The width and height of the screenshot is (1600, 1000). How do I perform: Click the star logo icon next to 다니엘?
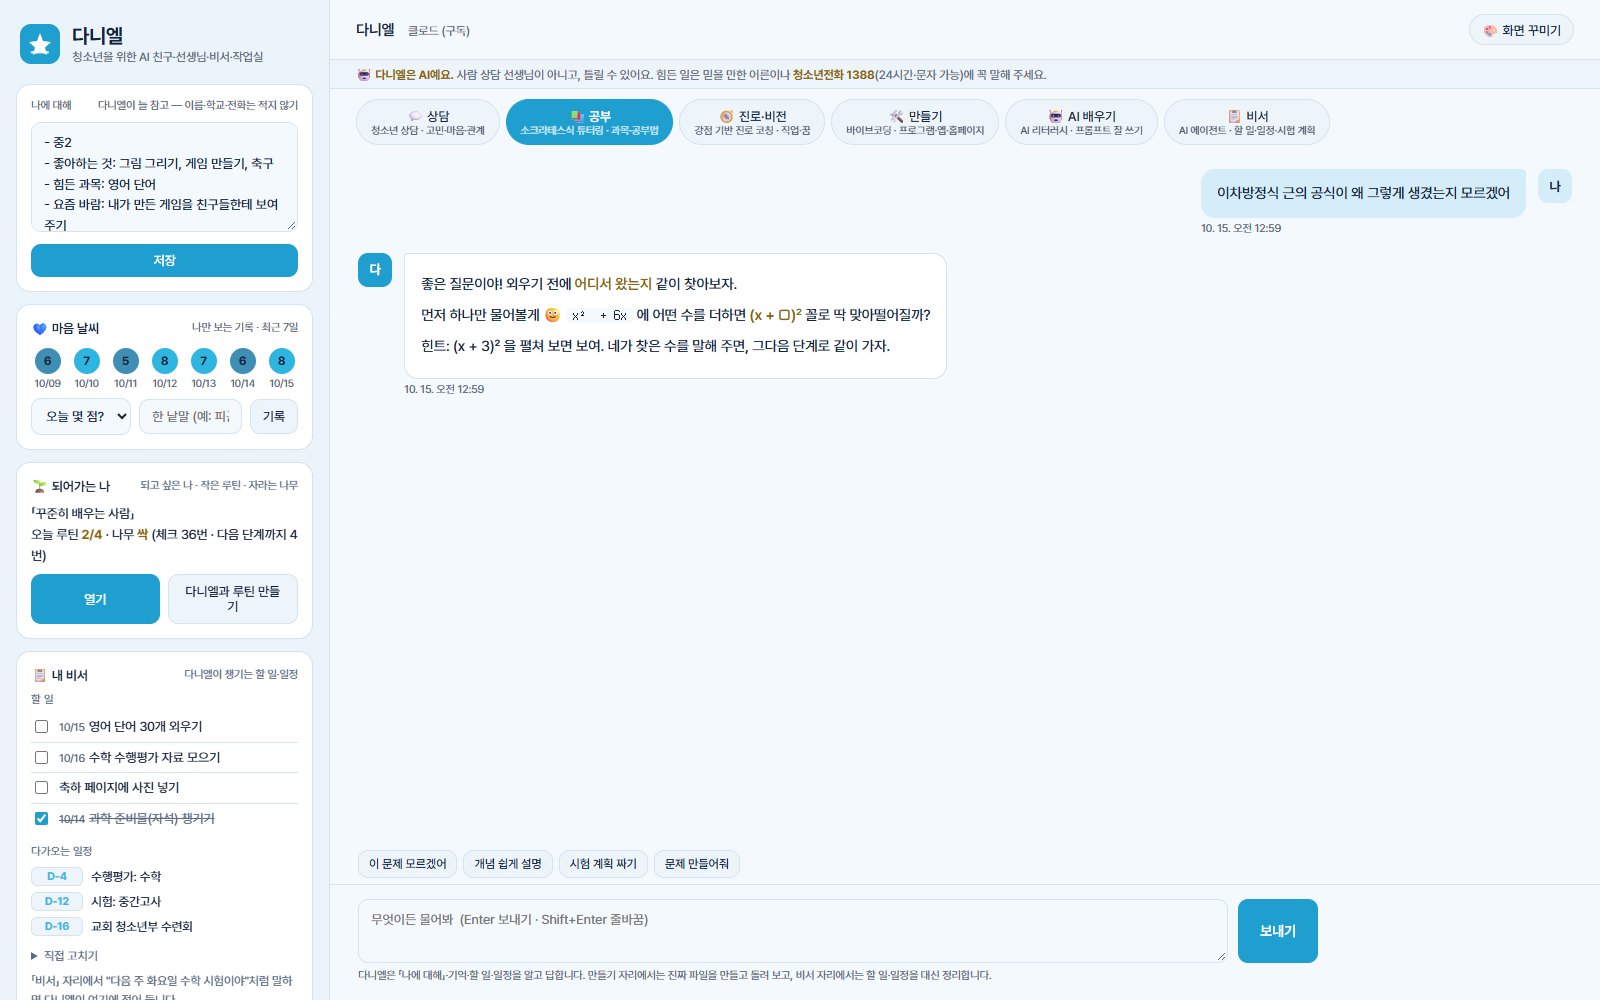click(x=40, y=44)
